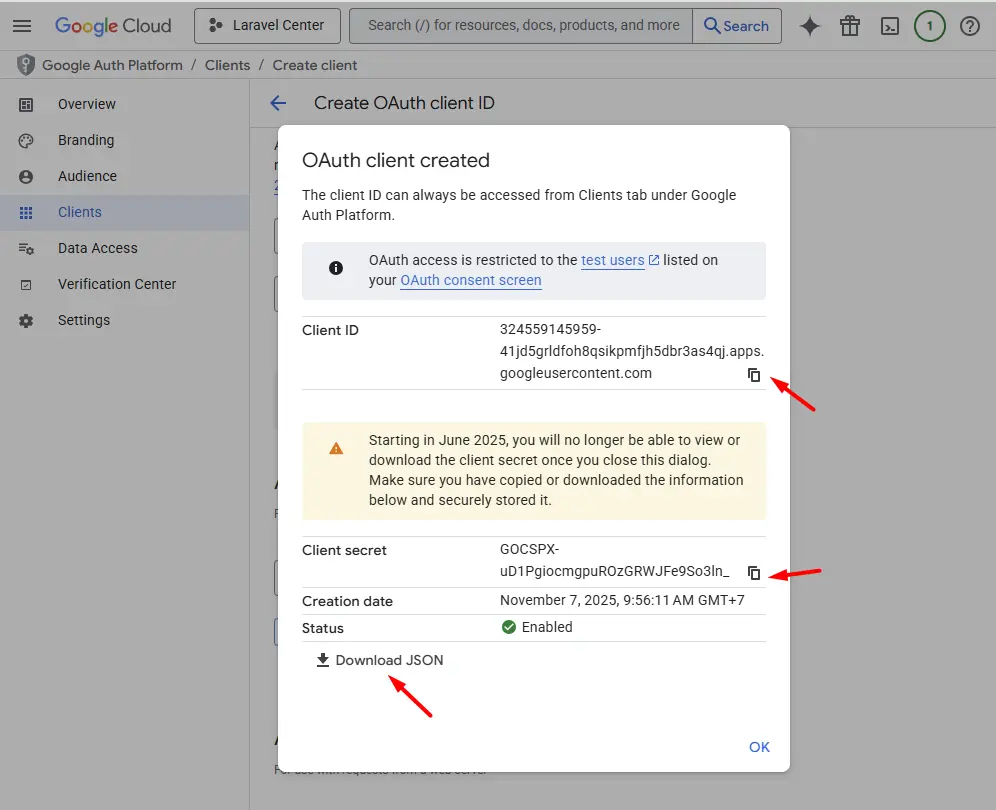Select Settings in the sidebar

pyautogui.click(x=84, y=320)
